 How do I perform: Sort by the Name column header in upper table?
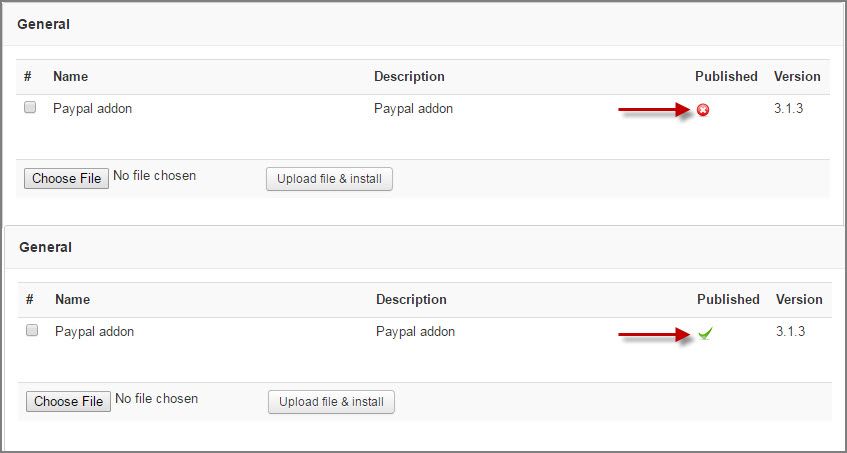pos(70,77)
